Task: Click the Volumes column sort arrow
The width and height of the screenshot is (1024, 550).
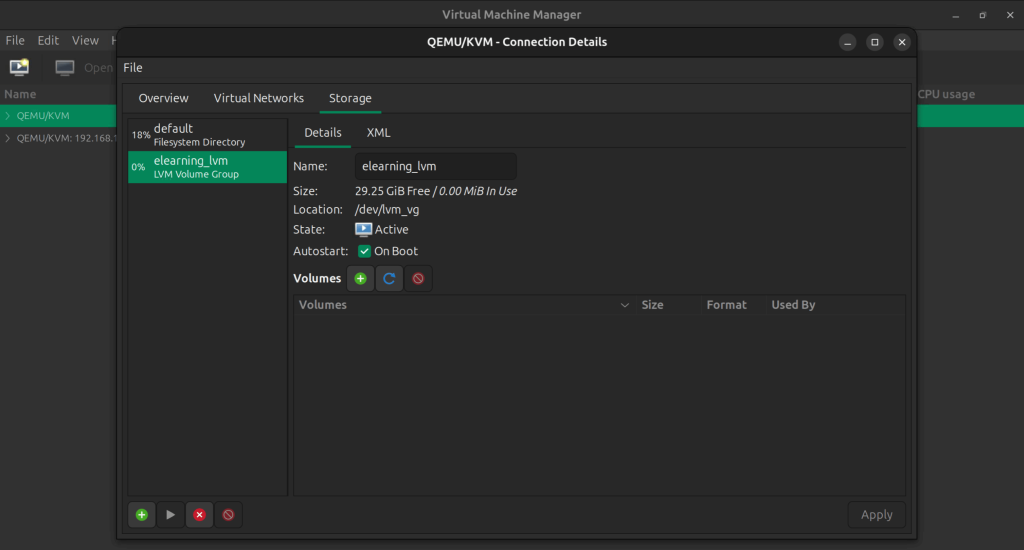Action: 624,305
